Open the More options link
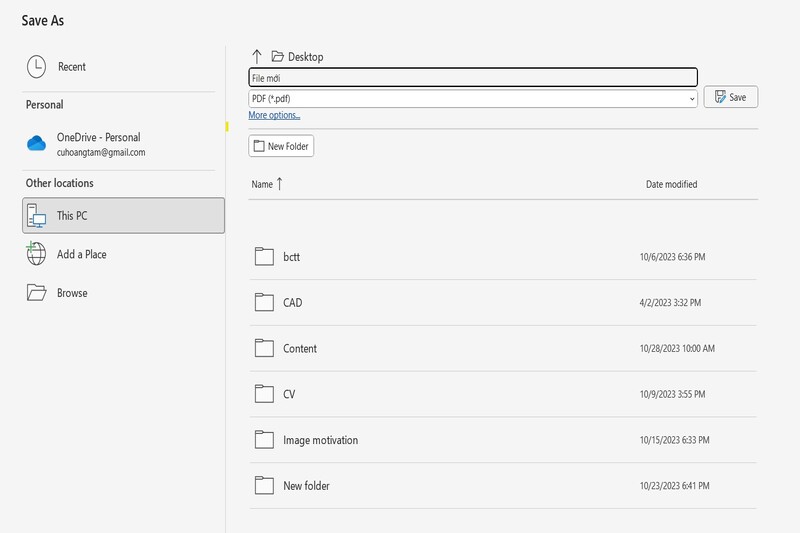Screen dimensions: 800x533 coord(274,116)
